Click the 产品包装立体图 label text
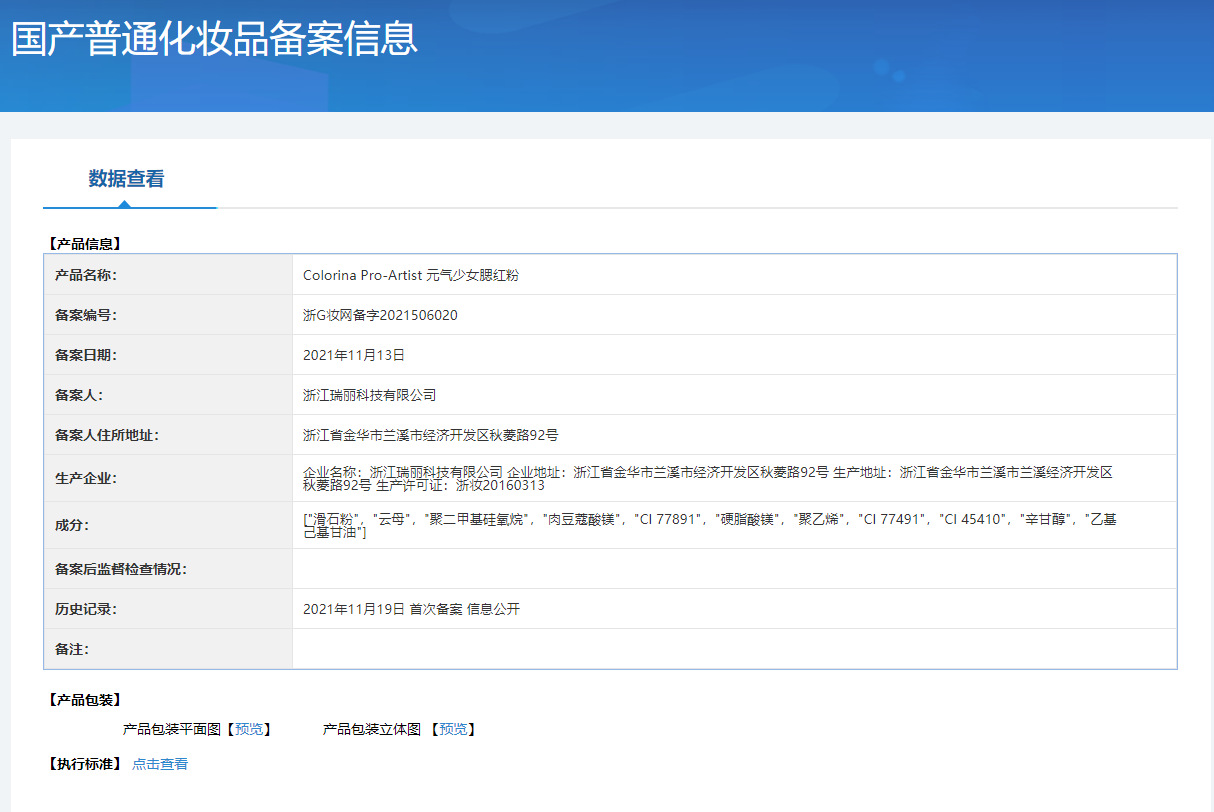The image size is (1214, 812). click(x=372, y=729)
